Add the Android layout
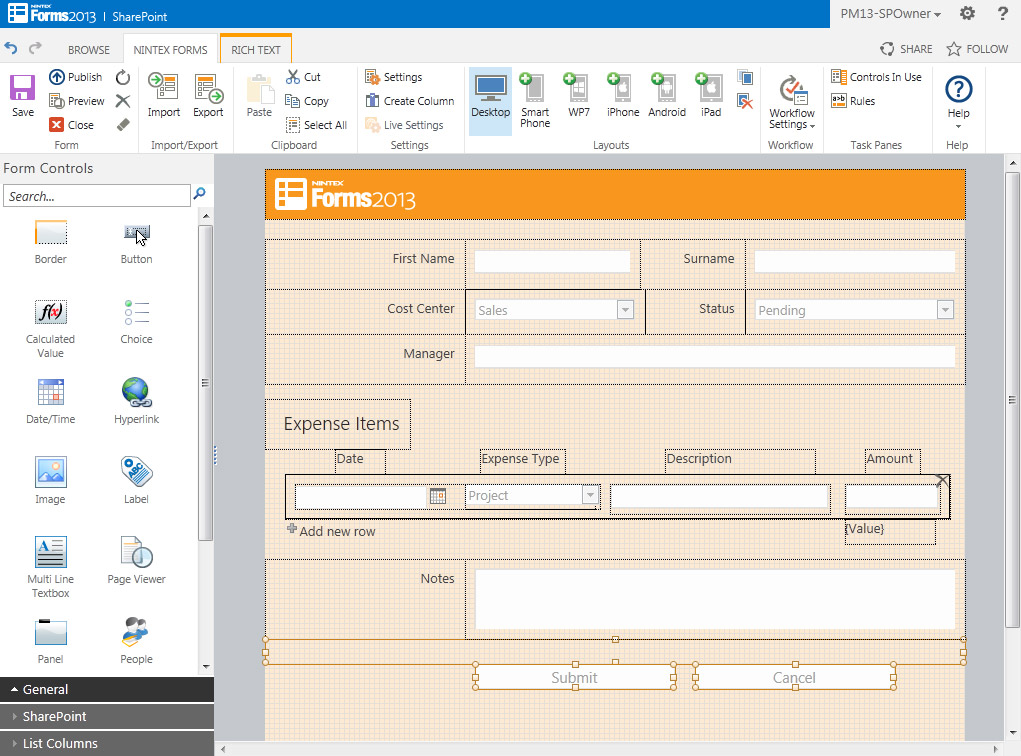Viewport: 1021px width, 756px height. [x=667, y=95]
